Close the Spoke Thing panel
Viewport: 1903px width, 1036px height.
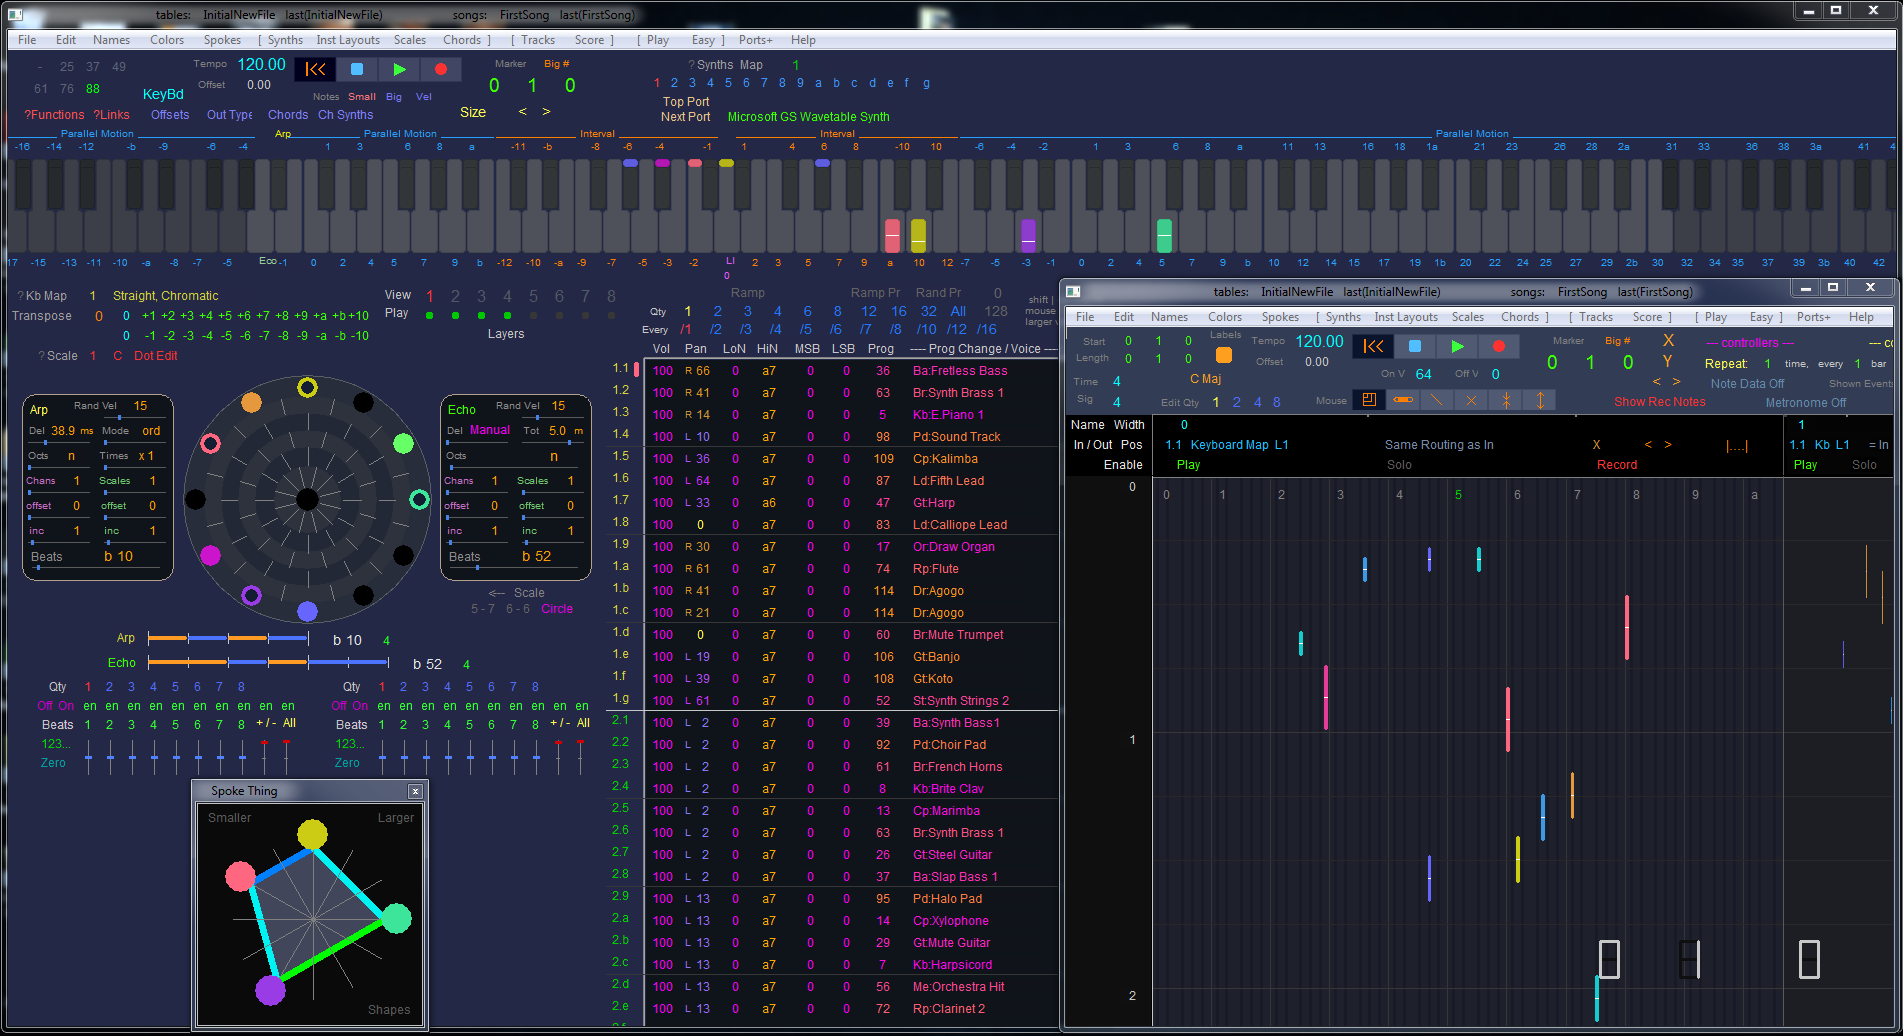[415, 791]
